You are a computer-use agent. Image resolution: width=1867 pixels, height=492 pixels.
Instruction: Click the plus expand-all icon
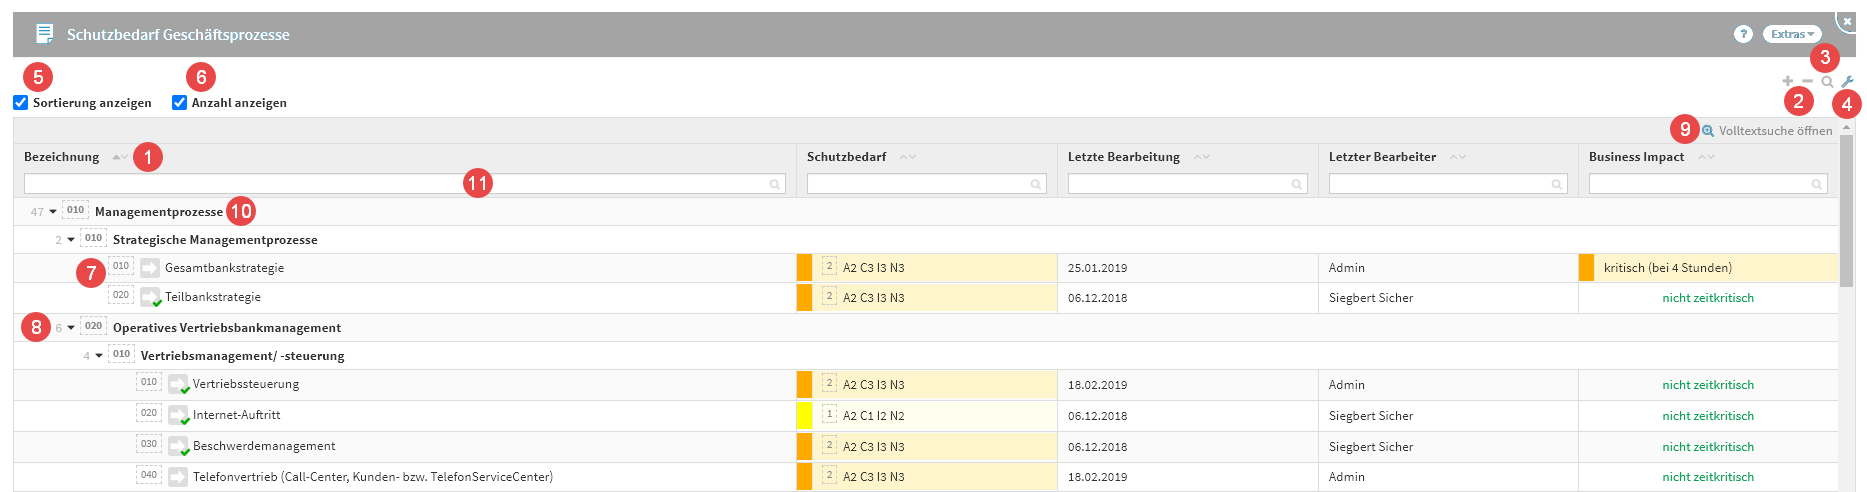[1787, 82]
